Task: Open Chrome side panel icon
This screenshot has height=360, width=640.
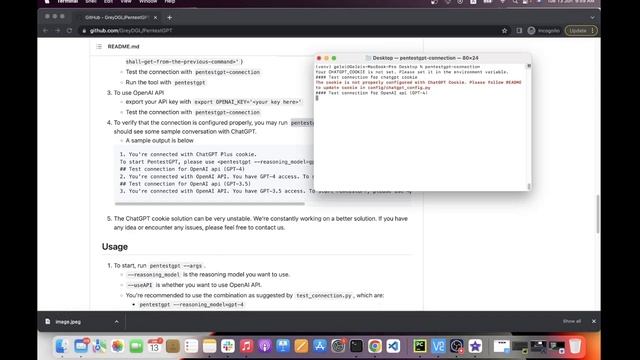Action: pos(519,31)
